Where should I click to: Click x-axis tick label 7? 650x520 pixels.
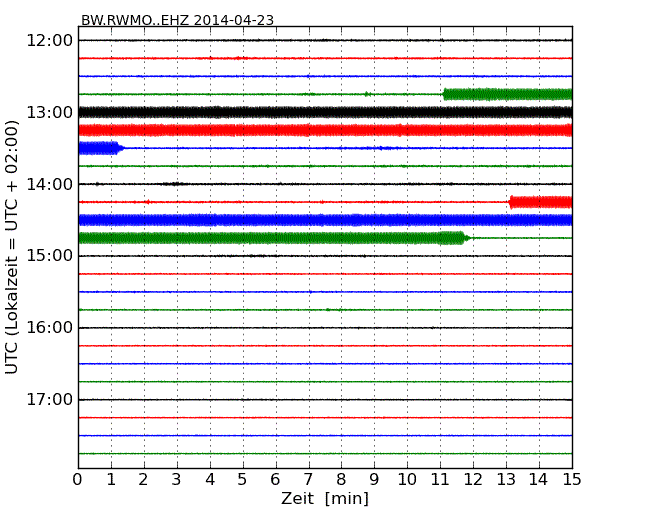(x=308, y=480)
